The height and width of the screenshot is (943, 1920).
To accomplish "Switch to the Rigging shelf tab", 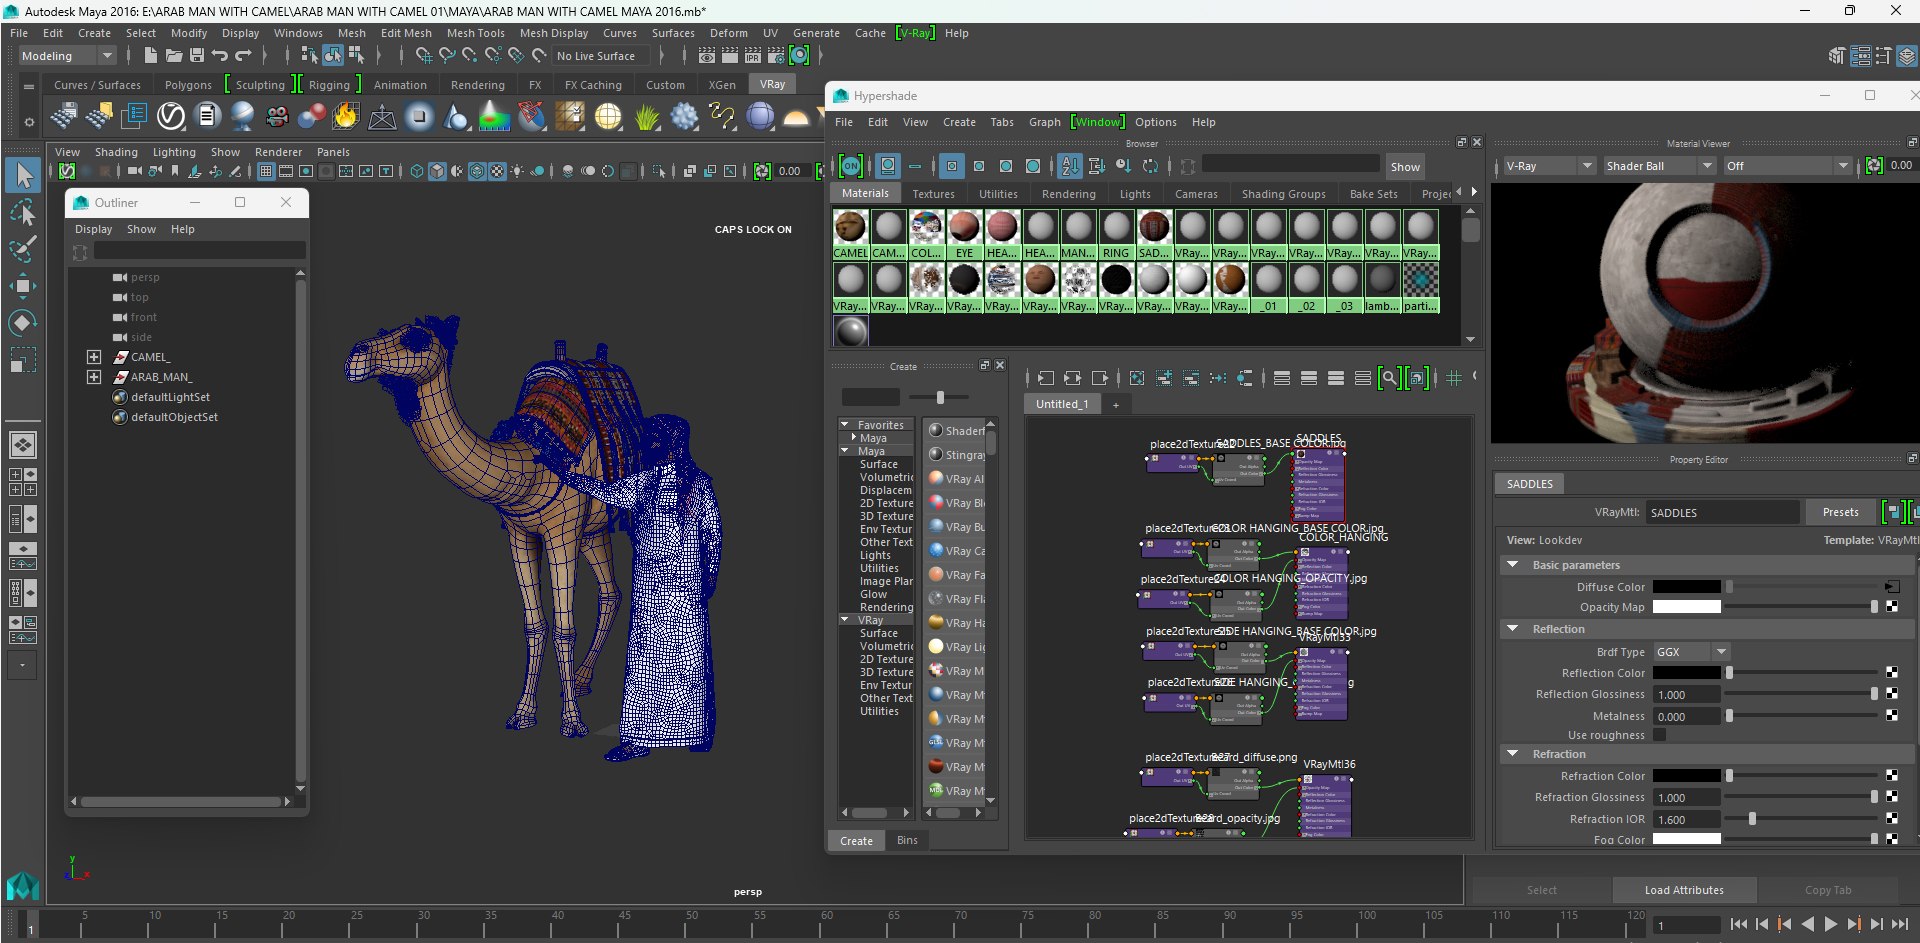I will point(329,85).
